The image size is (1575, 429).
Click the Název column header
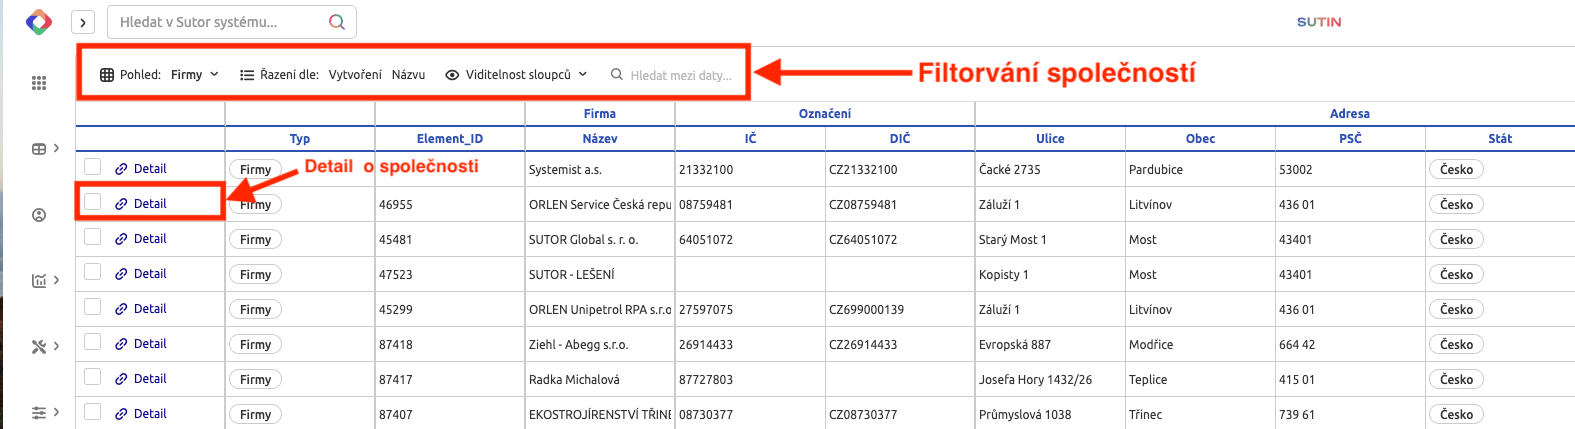(x=600, y=139)
